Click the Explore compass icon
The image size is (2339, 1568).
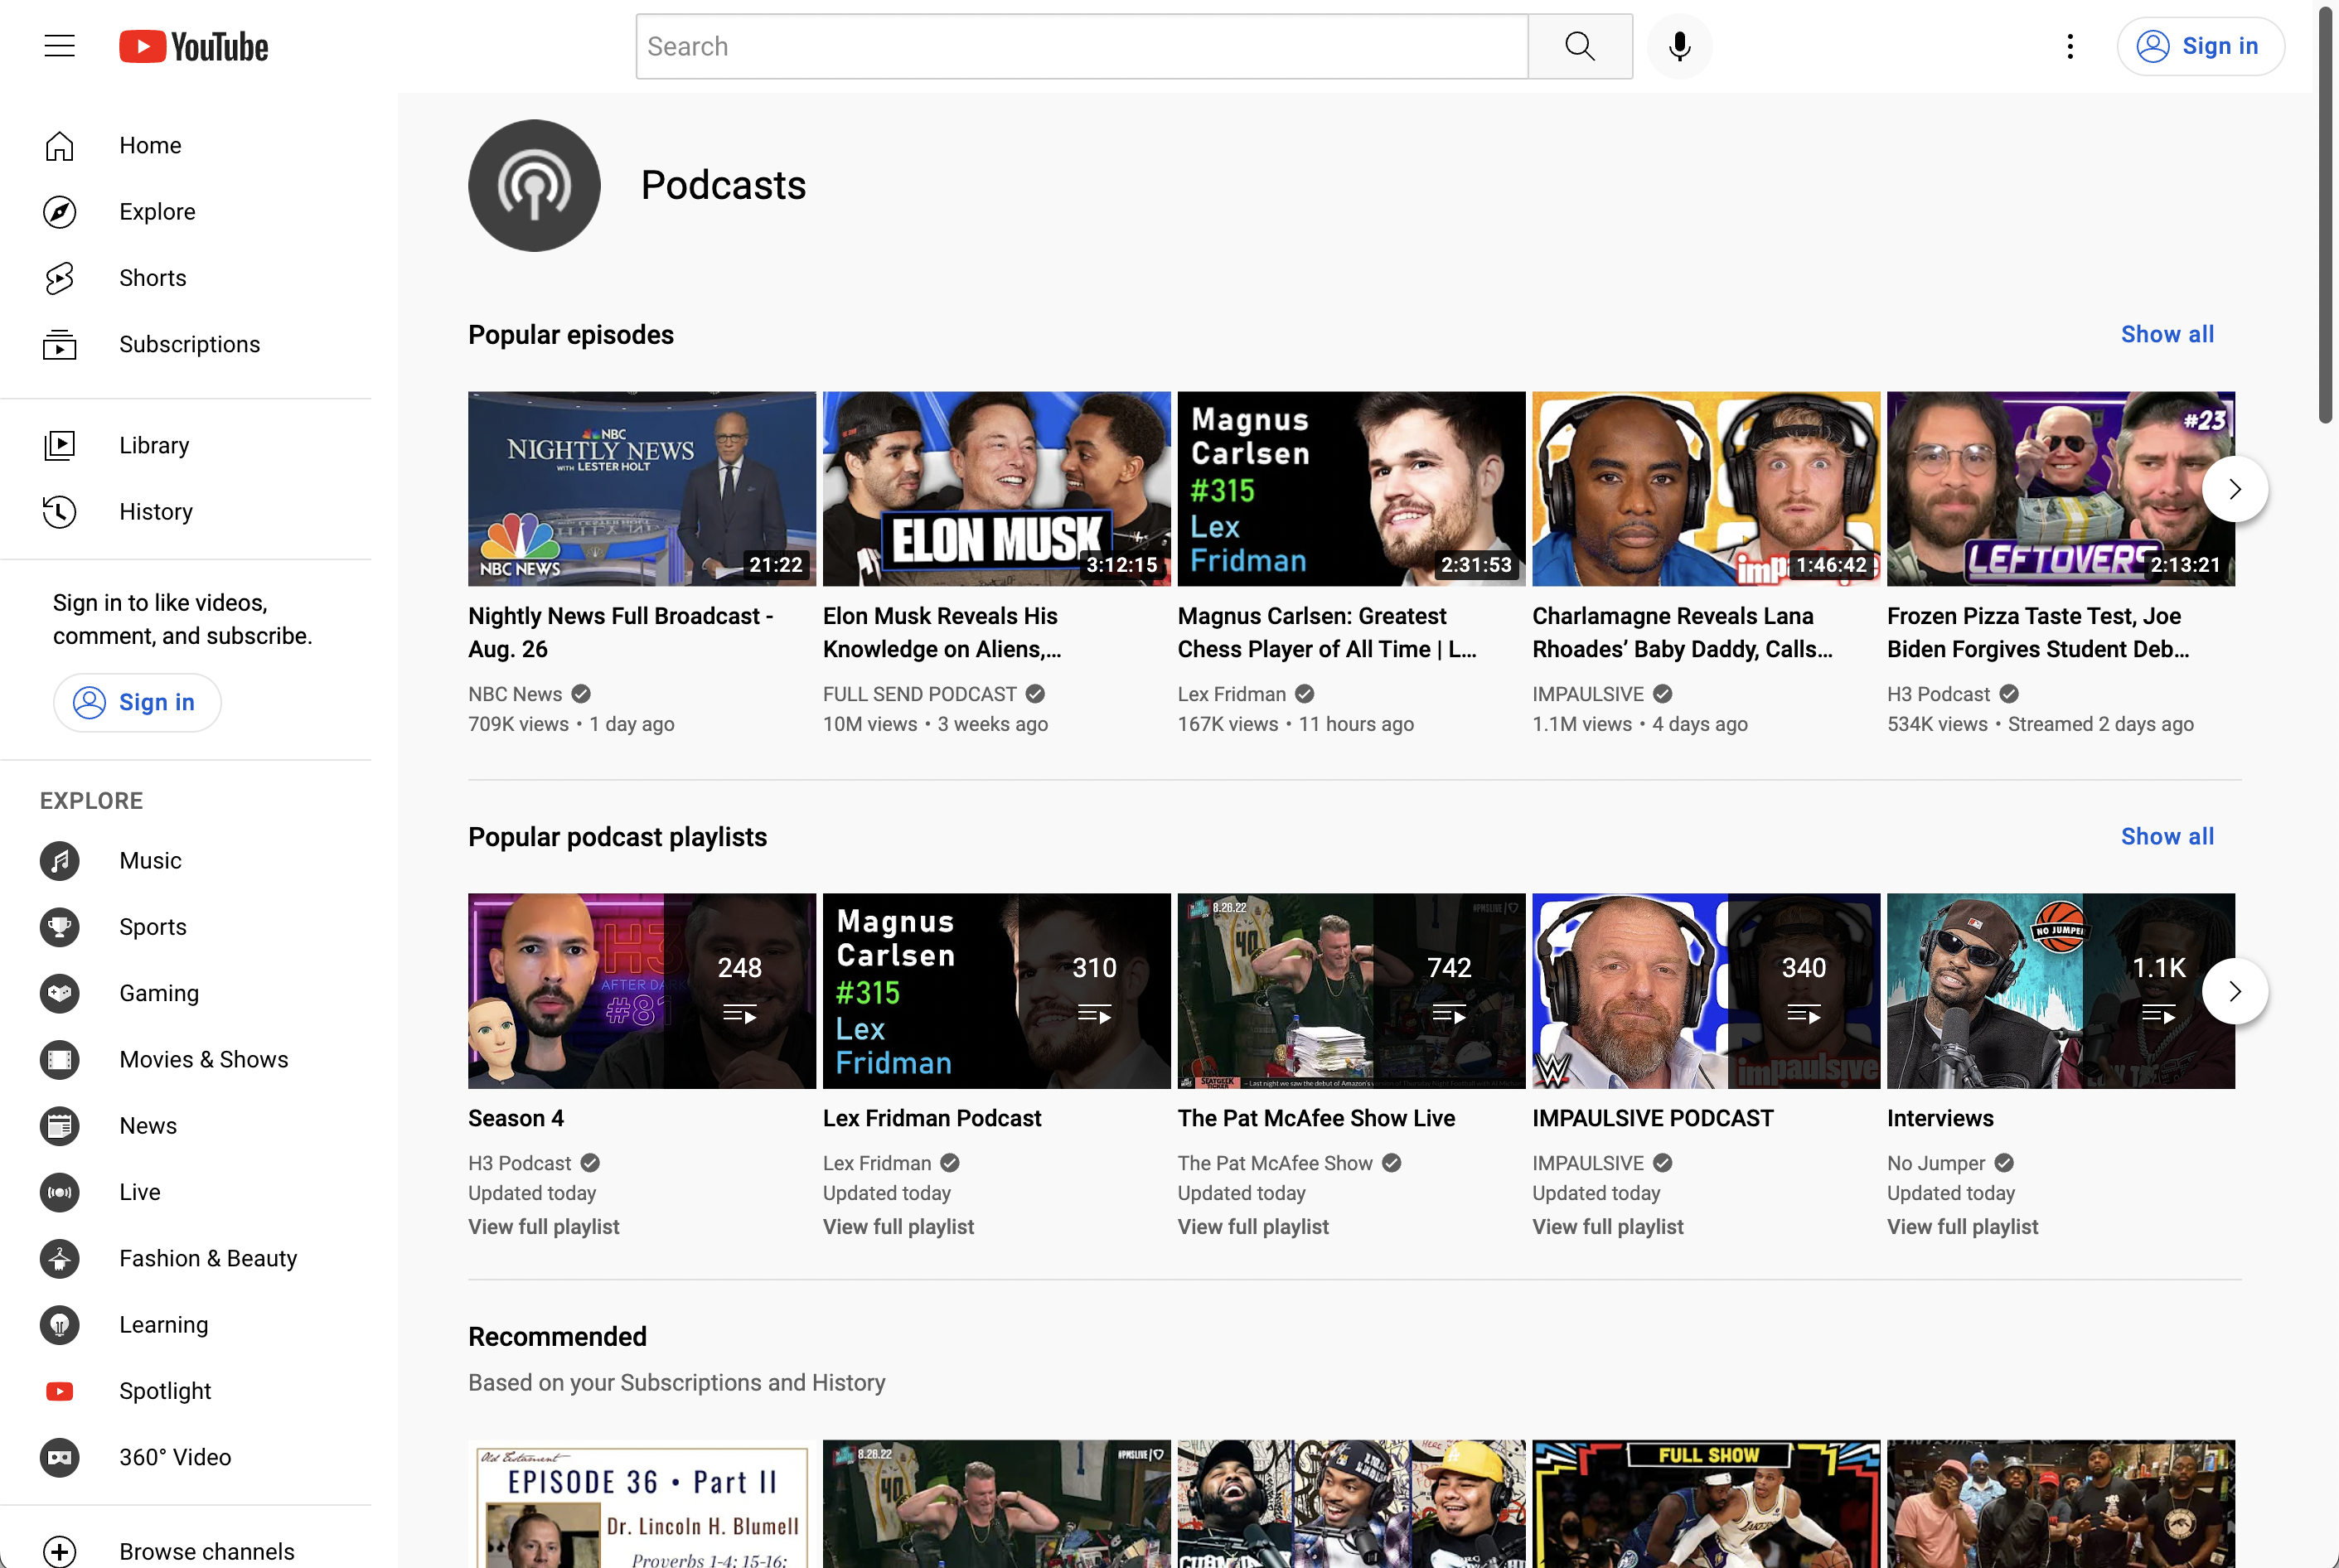coord(60,212)
